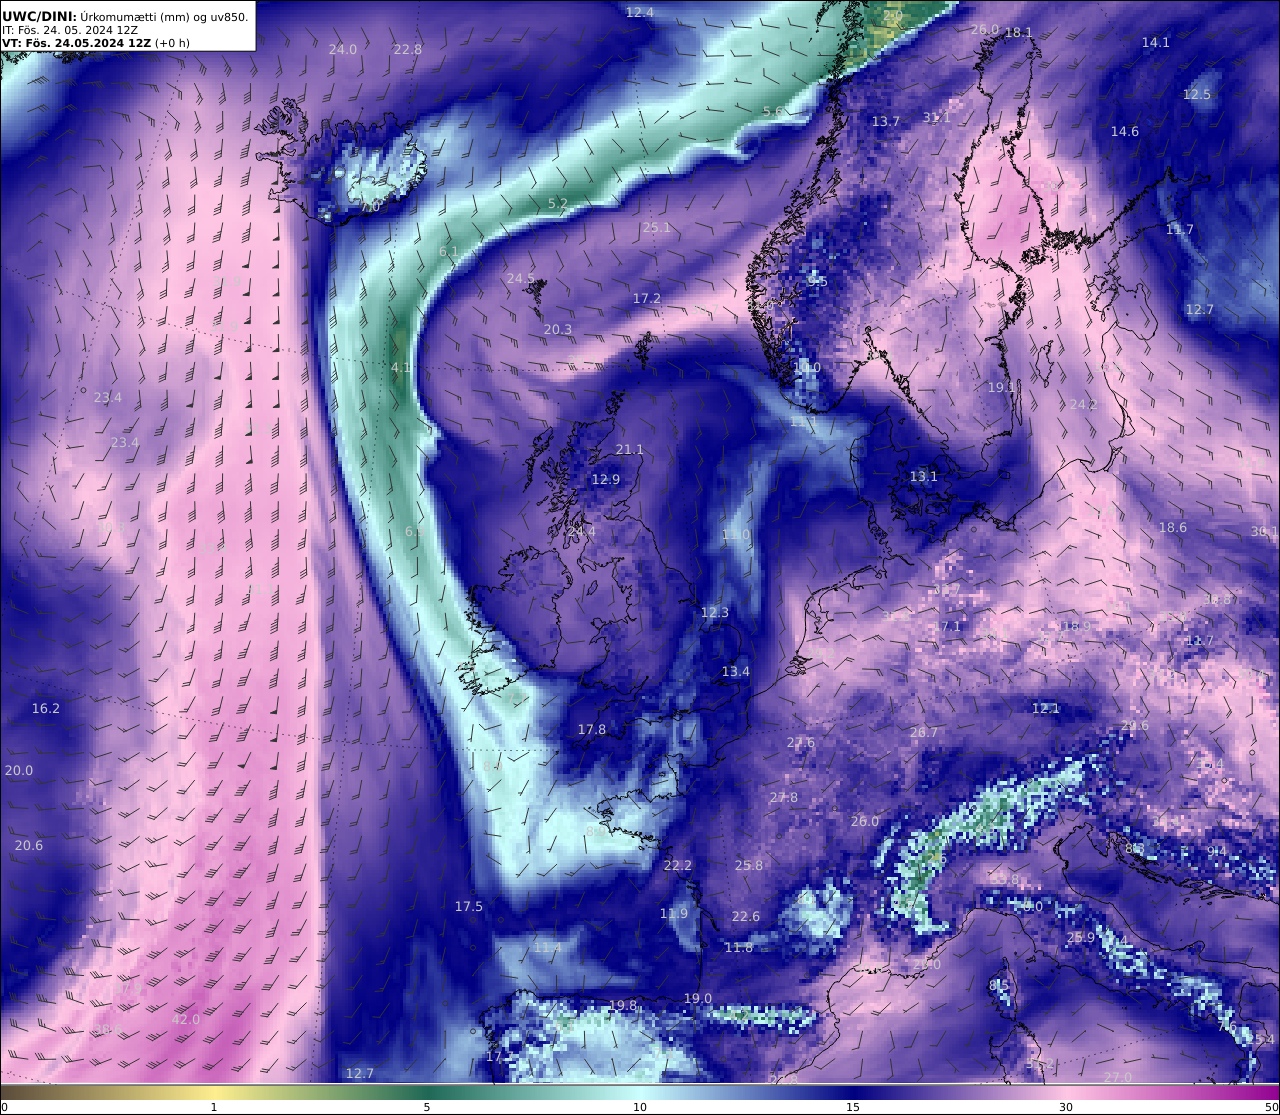Select the 12.1 value label

(x=1046, y=708)
